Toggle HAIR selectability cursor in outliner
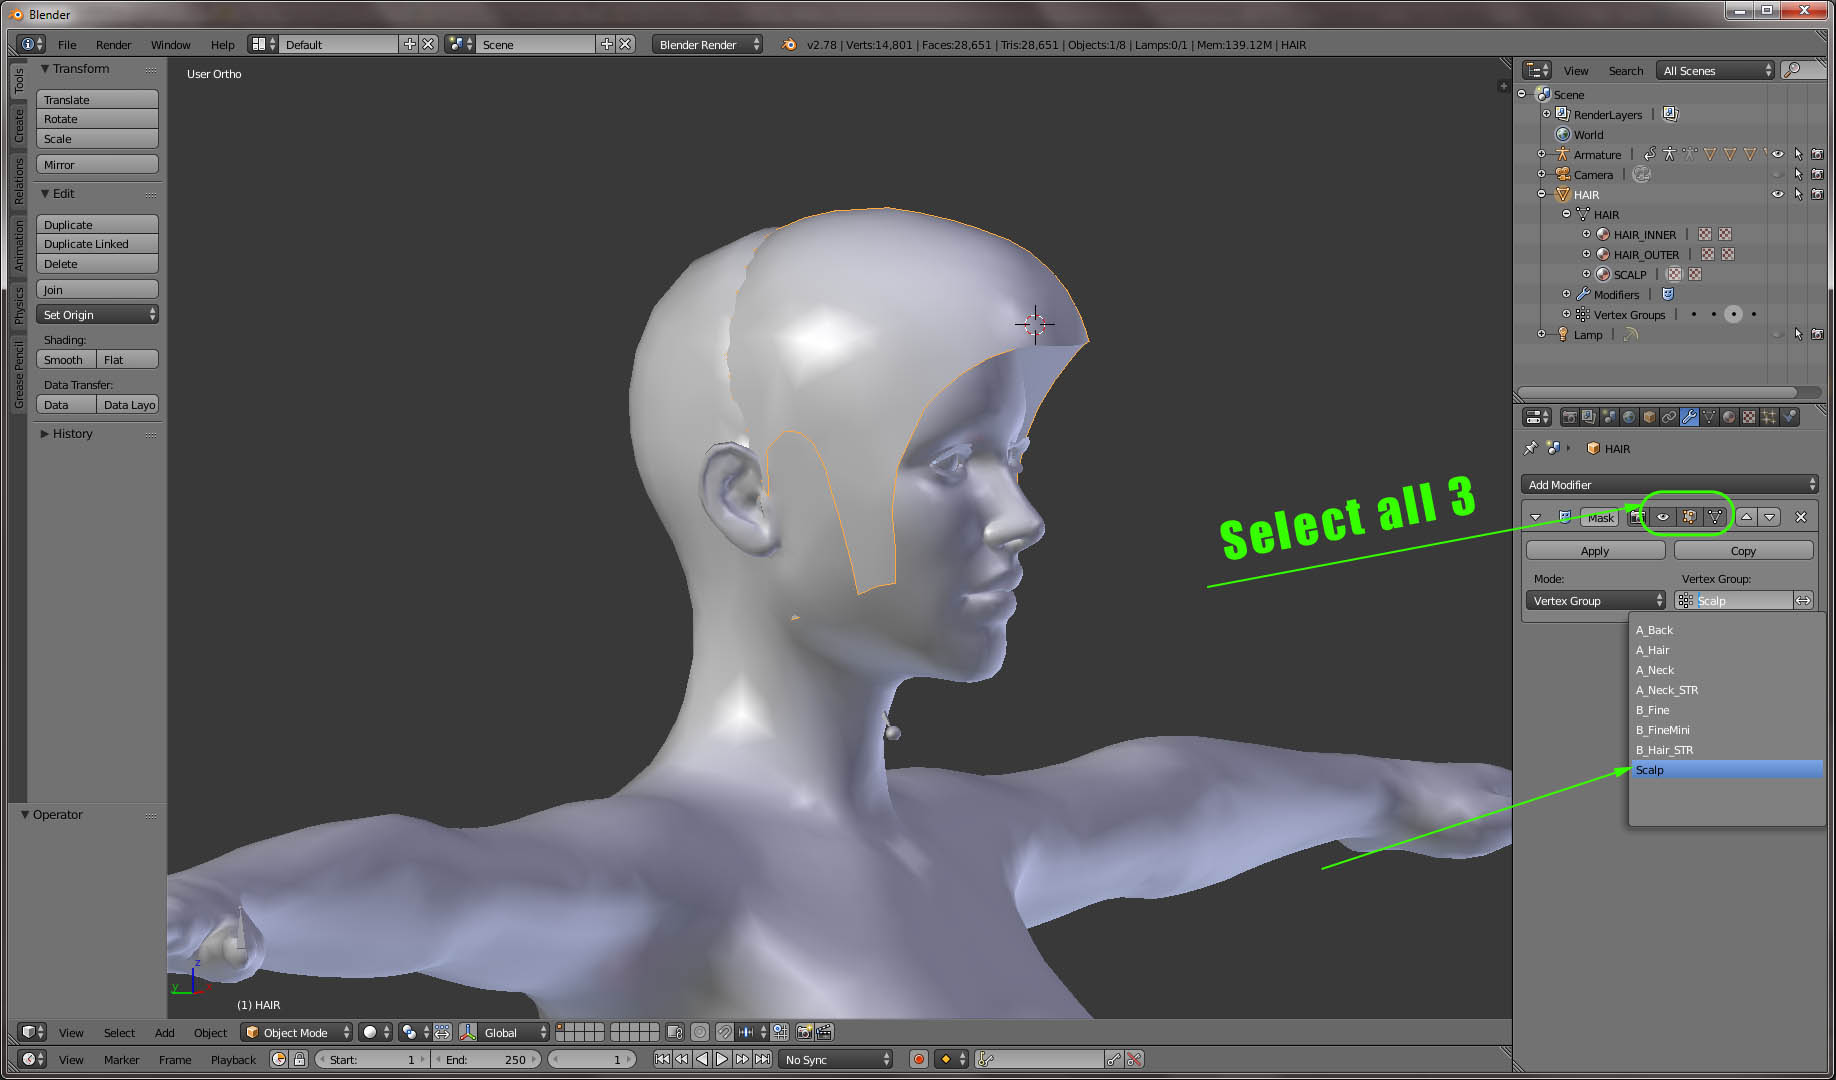 (1798, 194)
